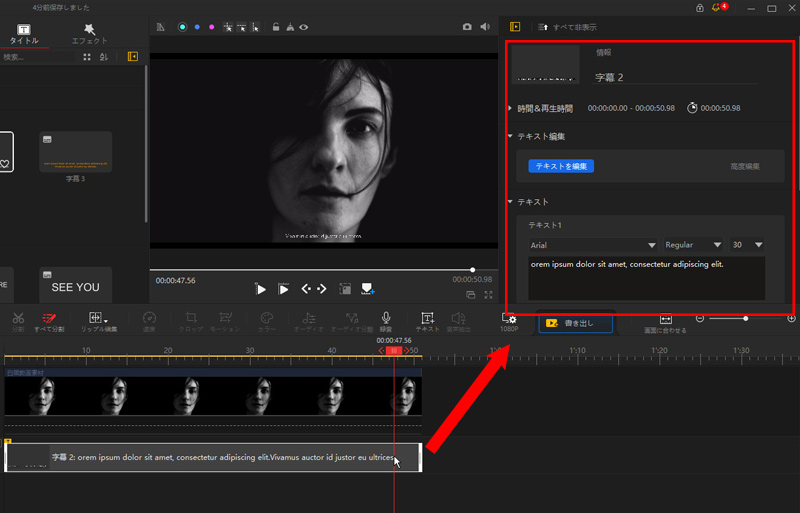Click the 録音 microphone icon
This screenshot has height=513, width=800.
point(386,319)
